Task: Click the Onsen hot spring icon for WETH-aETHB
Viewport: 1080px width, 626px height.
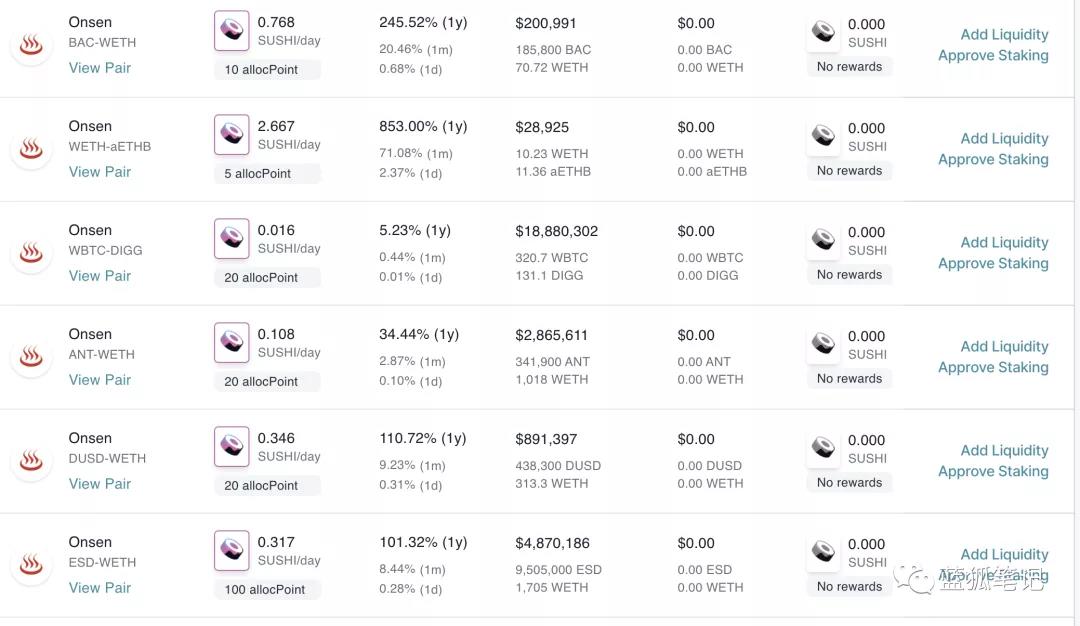Action: pos(31,149)
